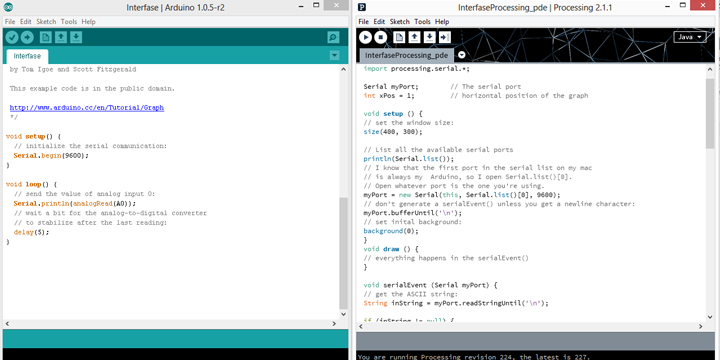Click the Processing editor scroll up arrow
Viewport: 720px width, 360px height.
tap(710, 68)
